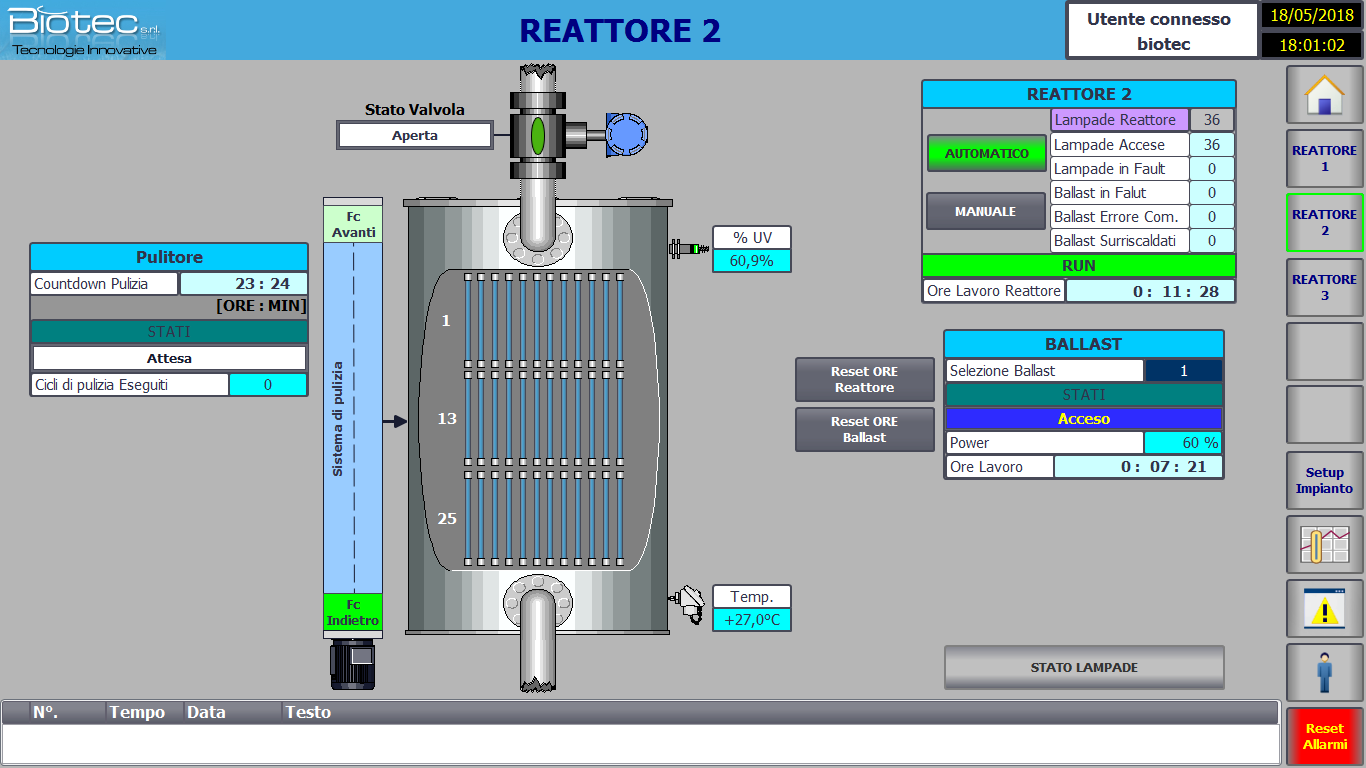The width and height of the screenshot is (1366, 768).
Task: Click Reset ORE Ballast button
Action: pos(865,429)
